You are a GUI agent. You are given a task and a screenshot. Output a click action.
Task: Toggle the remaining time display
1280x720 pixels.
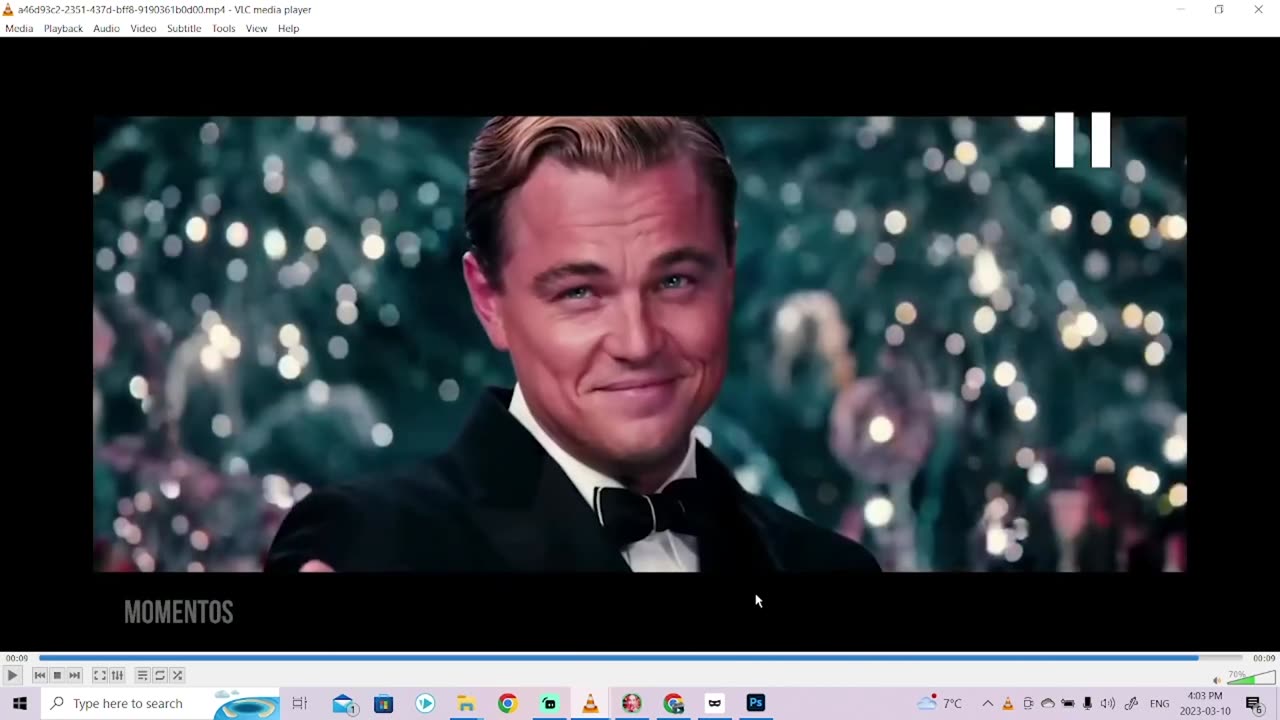tap(1264, 658)
